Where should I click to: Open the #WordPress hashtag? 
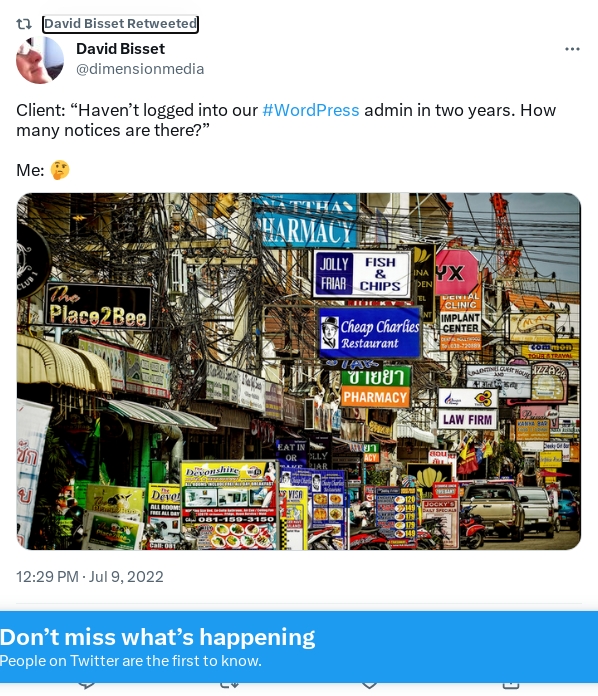310,110
